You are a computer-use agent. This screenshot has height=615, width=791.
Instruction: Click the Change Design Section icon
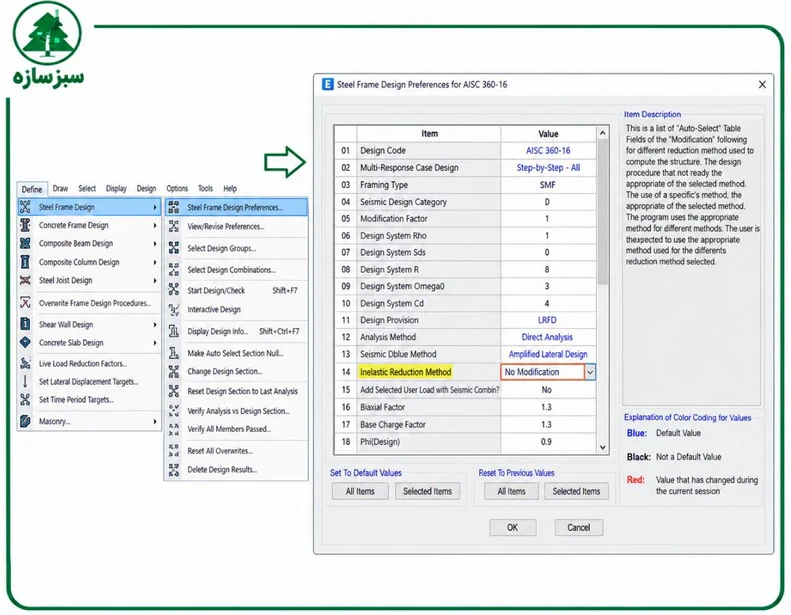(174, 371)
